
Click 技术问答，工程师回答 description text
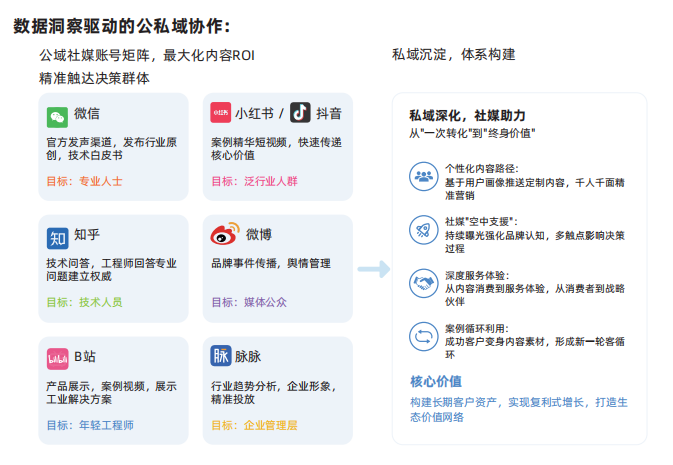(x=112, y=270)
